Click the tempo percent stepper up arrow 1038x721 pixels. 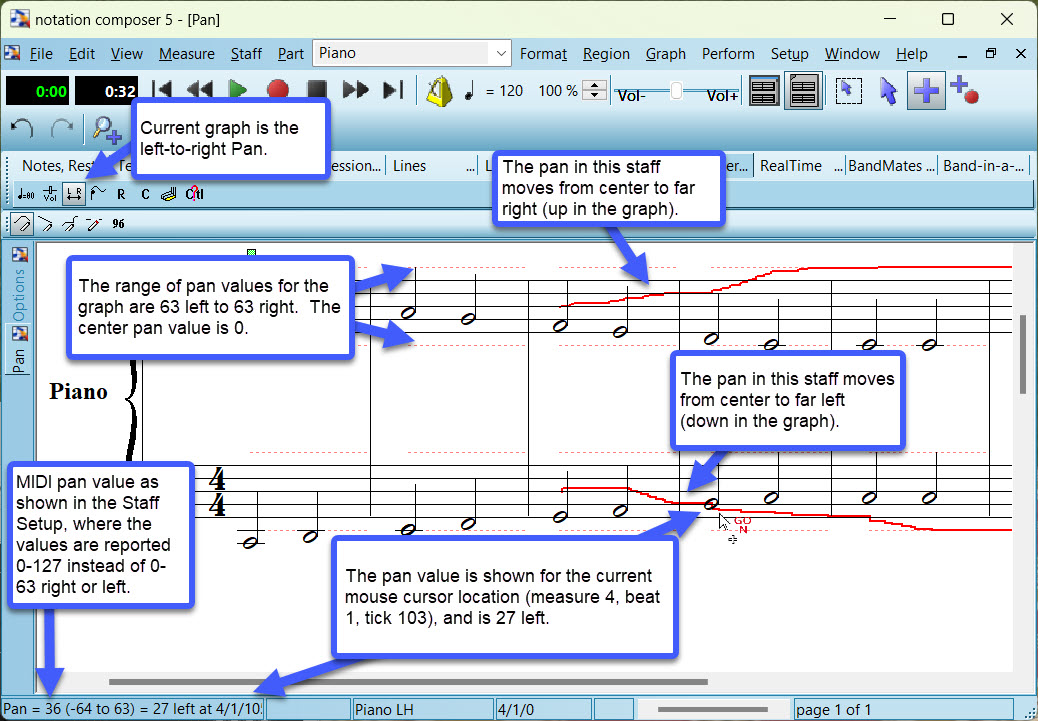pyautogui.click(x=595, y=85)
